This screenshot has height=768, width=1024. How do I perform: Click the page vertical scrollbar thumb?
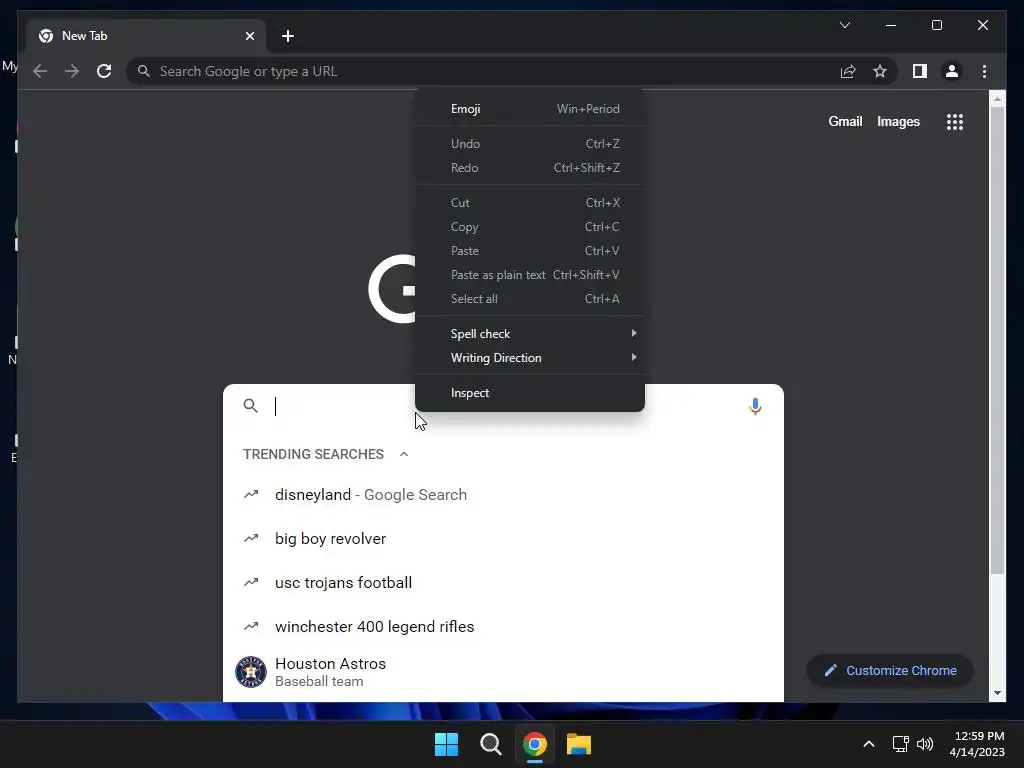pyautogui.click(x=997, y=341)
